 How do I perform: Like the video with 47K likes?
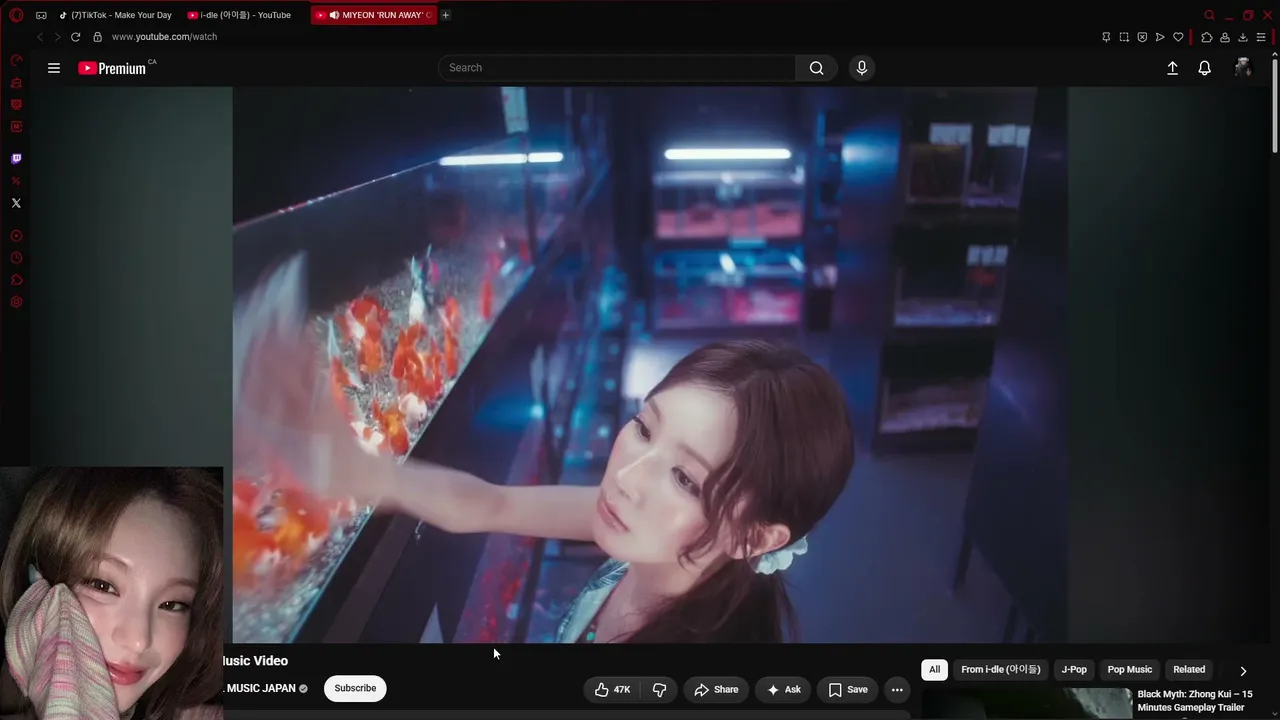point(612,689)
